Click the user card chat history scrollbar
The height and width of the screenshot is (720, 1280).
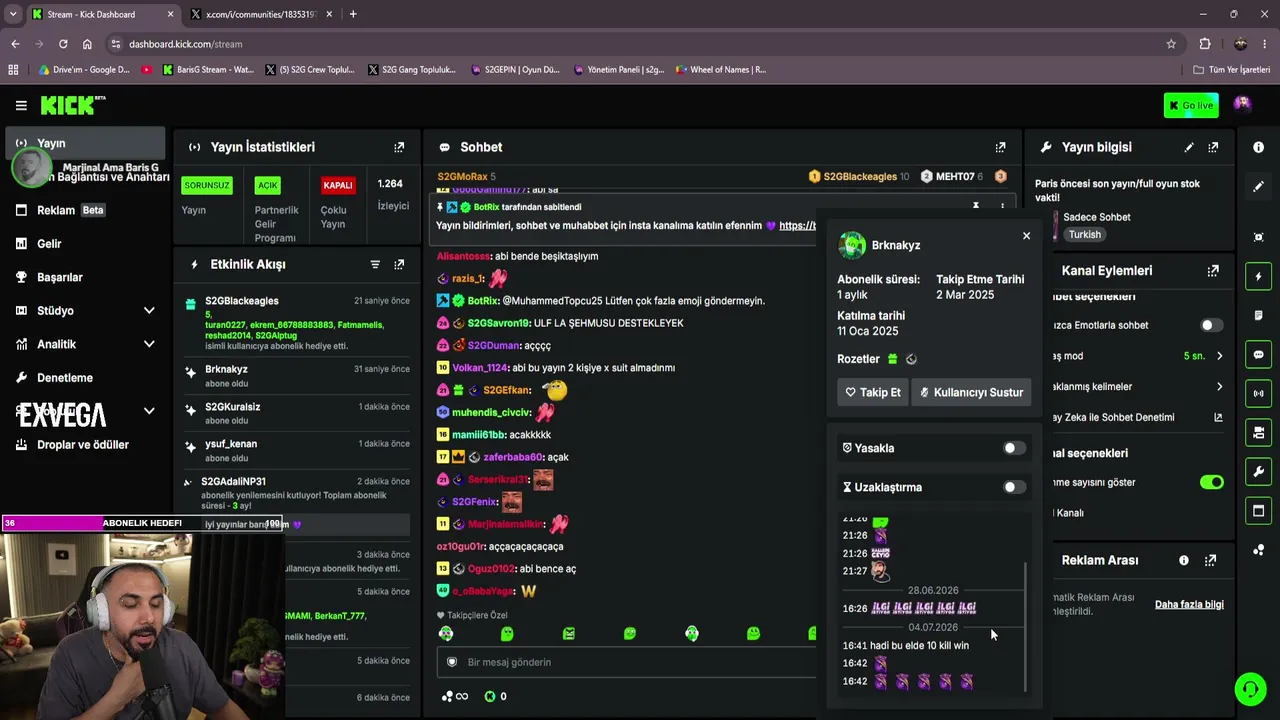click(x=1025, y=626)
